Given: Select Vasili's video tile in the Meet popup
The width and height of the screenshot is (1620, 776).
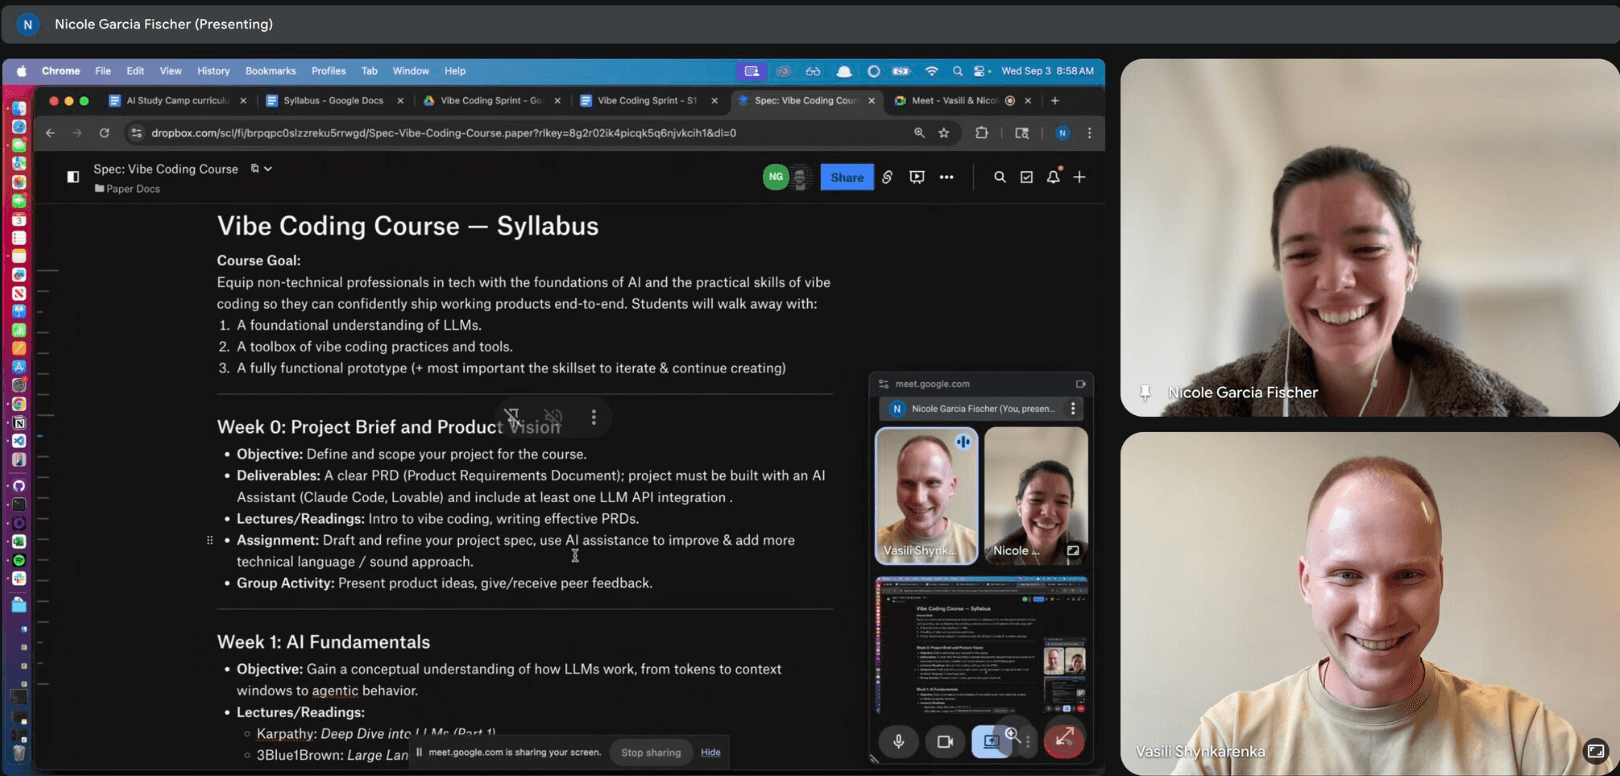Looking at the screenshot, I should pos(926,495).
